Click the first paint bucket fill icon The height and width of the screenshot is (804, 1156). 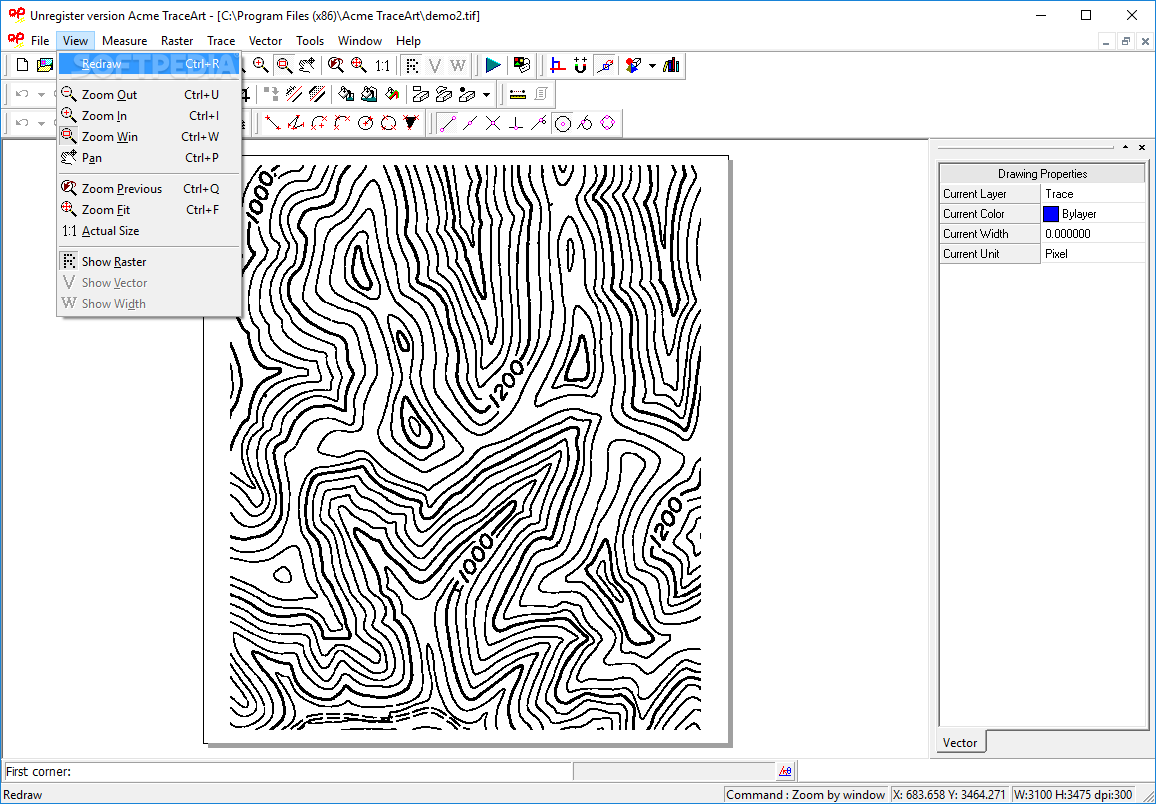click(x=347, y=94)
